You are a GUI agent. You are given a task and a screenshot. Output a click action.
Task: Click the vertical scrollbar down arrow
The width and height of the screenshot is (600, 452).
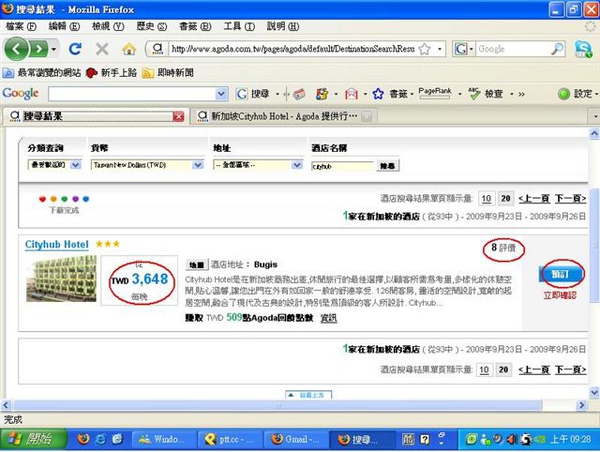point(594,392)
